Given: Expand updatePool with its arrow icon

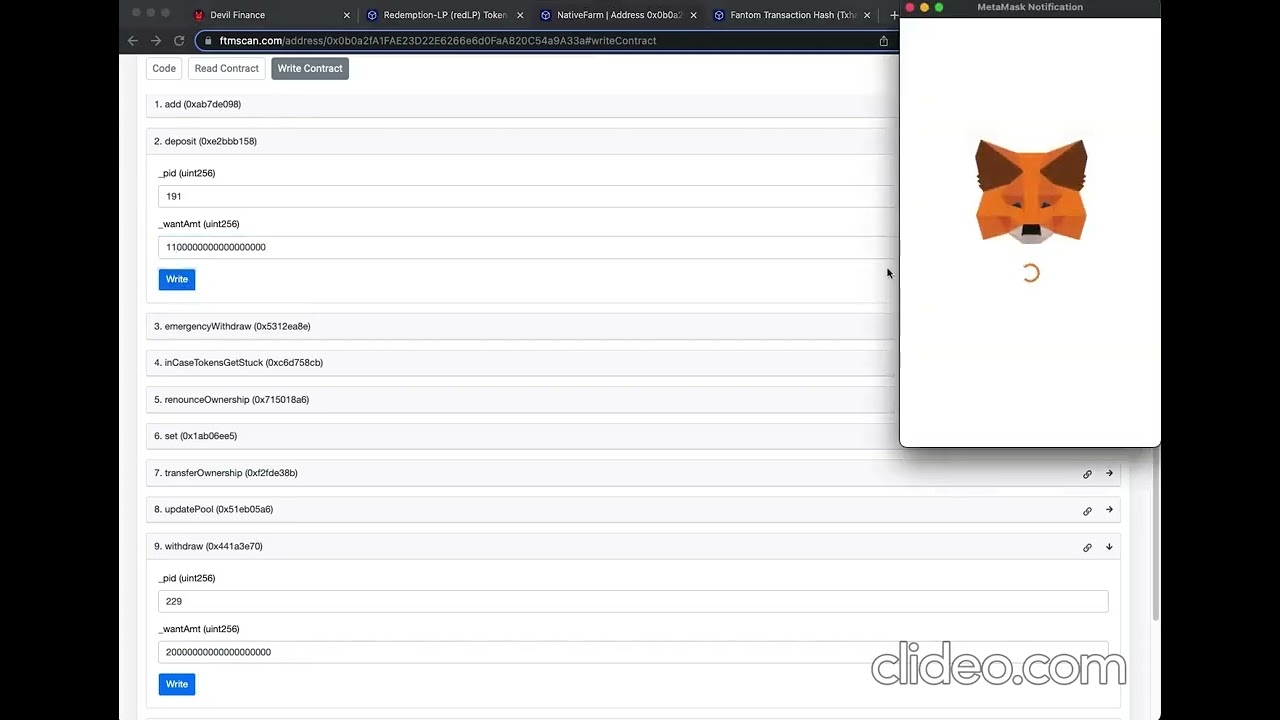Looking at the screenshot, I should [1109, 510].
